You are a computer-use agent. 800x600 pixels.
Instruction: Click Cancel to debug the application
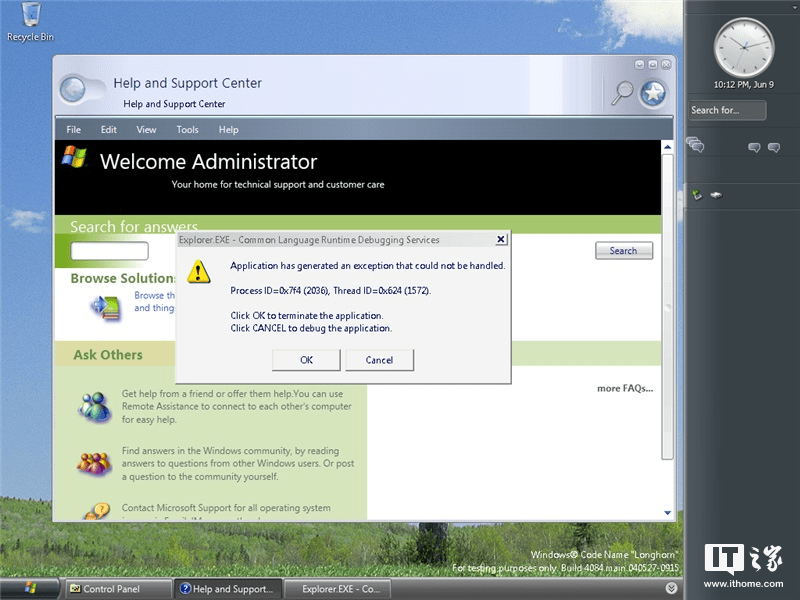click(x=379, y=360)
